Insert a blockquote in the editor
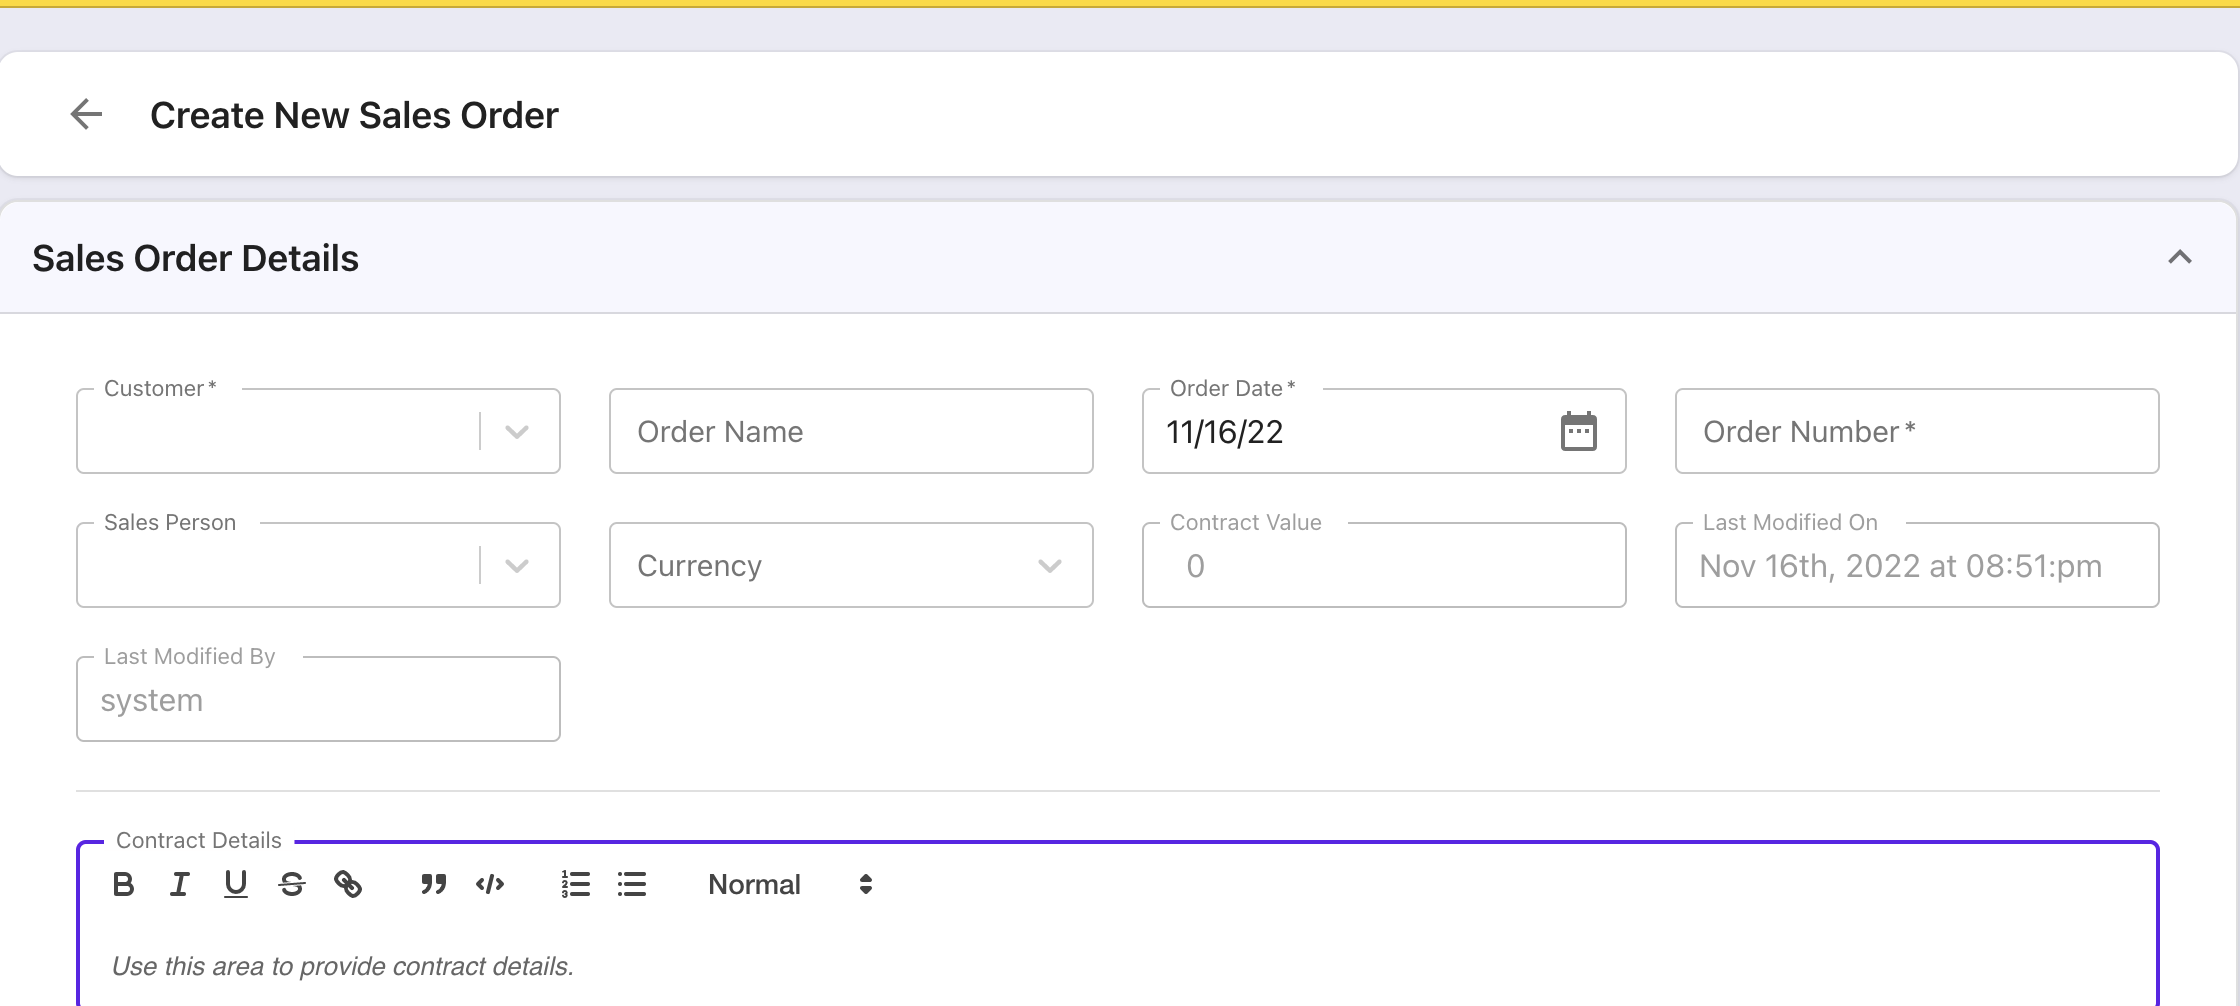This screenshot has width=2240, height=1006. pos(432,884)
